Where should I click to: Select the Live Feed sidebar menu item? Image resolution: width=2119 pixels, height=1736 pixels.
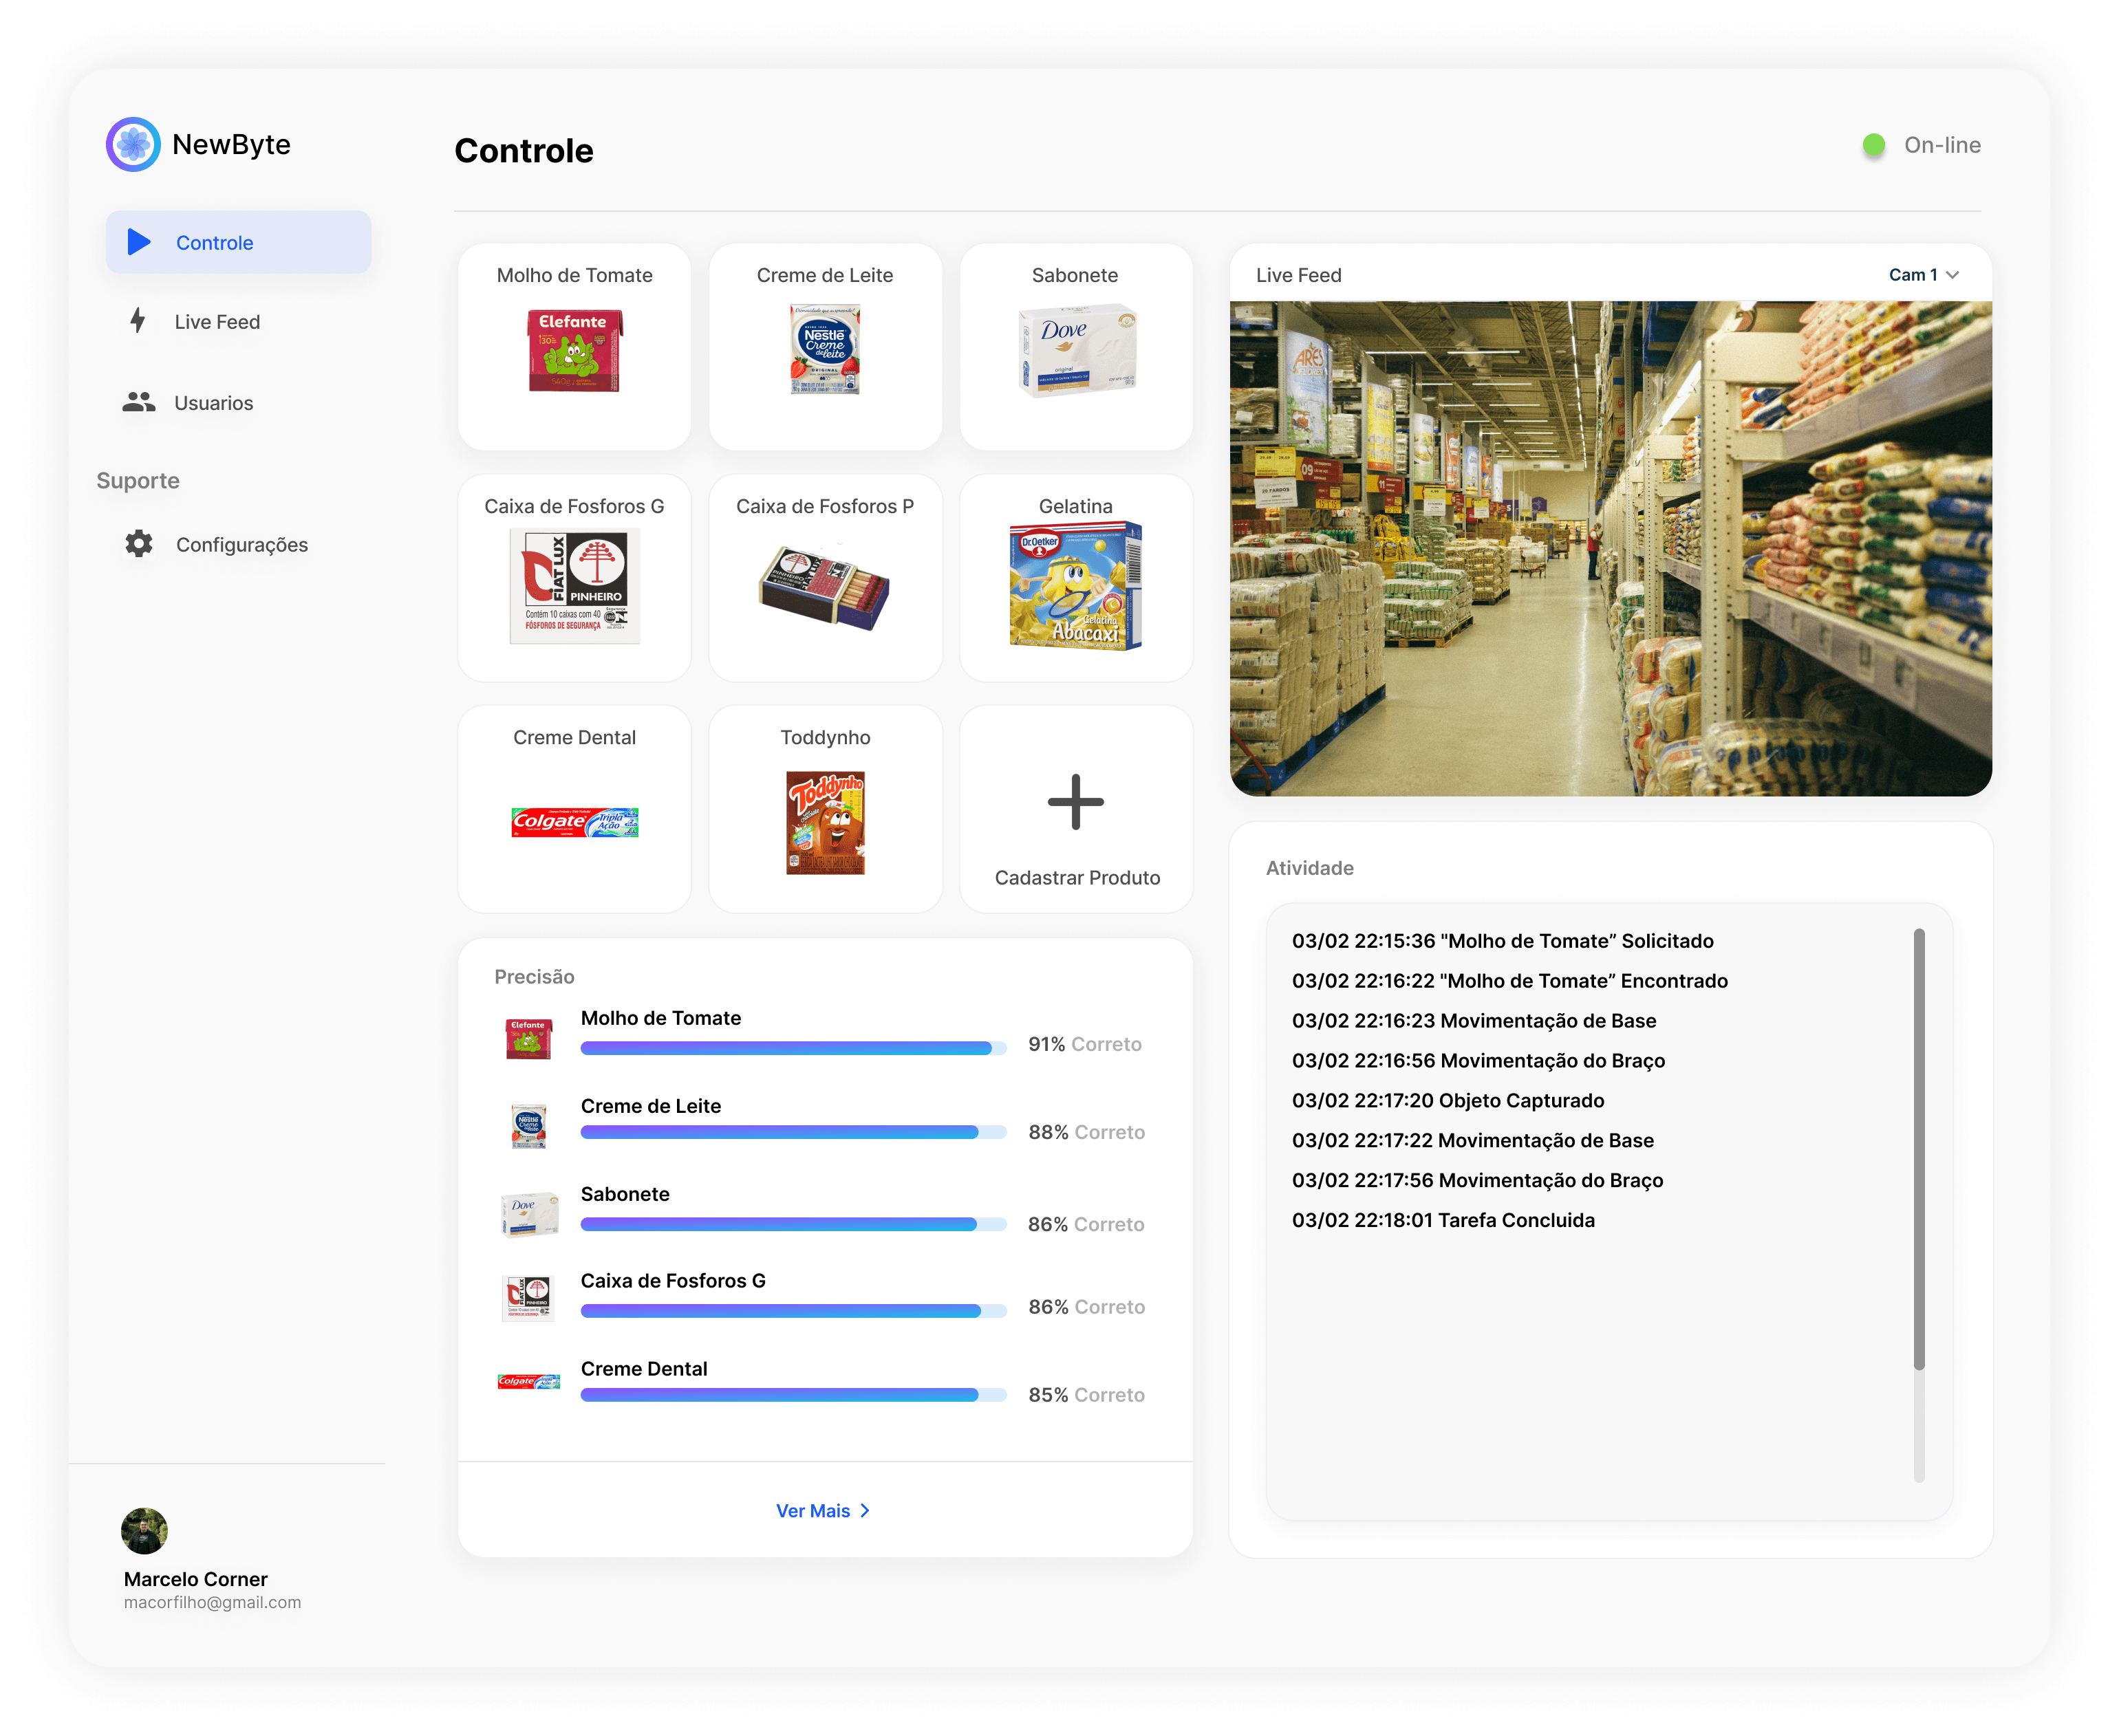click(x=217, y=322)
